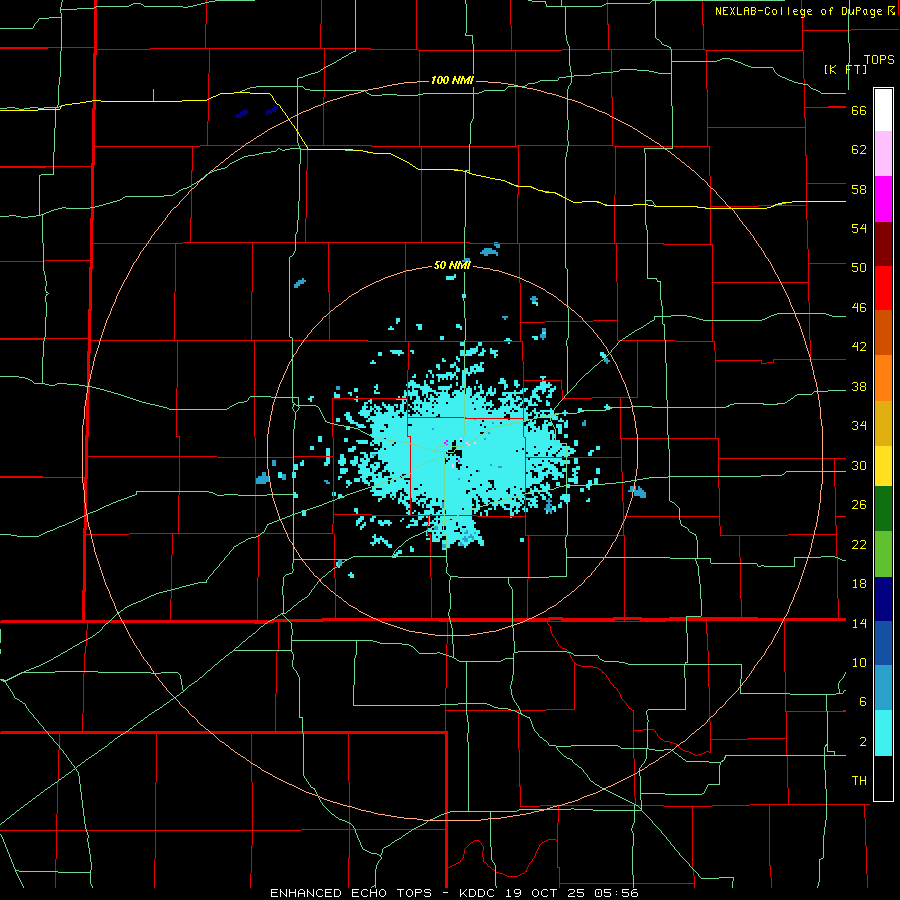
Task: Click the "KDDC" radar station identifier
Action: click(479, 893)
